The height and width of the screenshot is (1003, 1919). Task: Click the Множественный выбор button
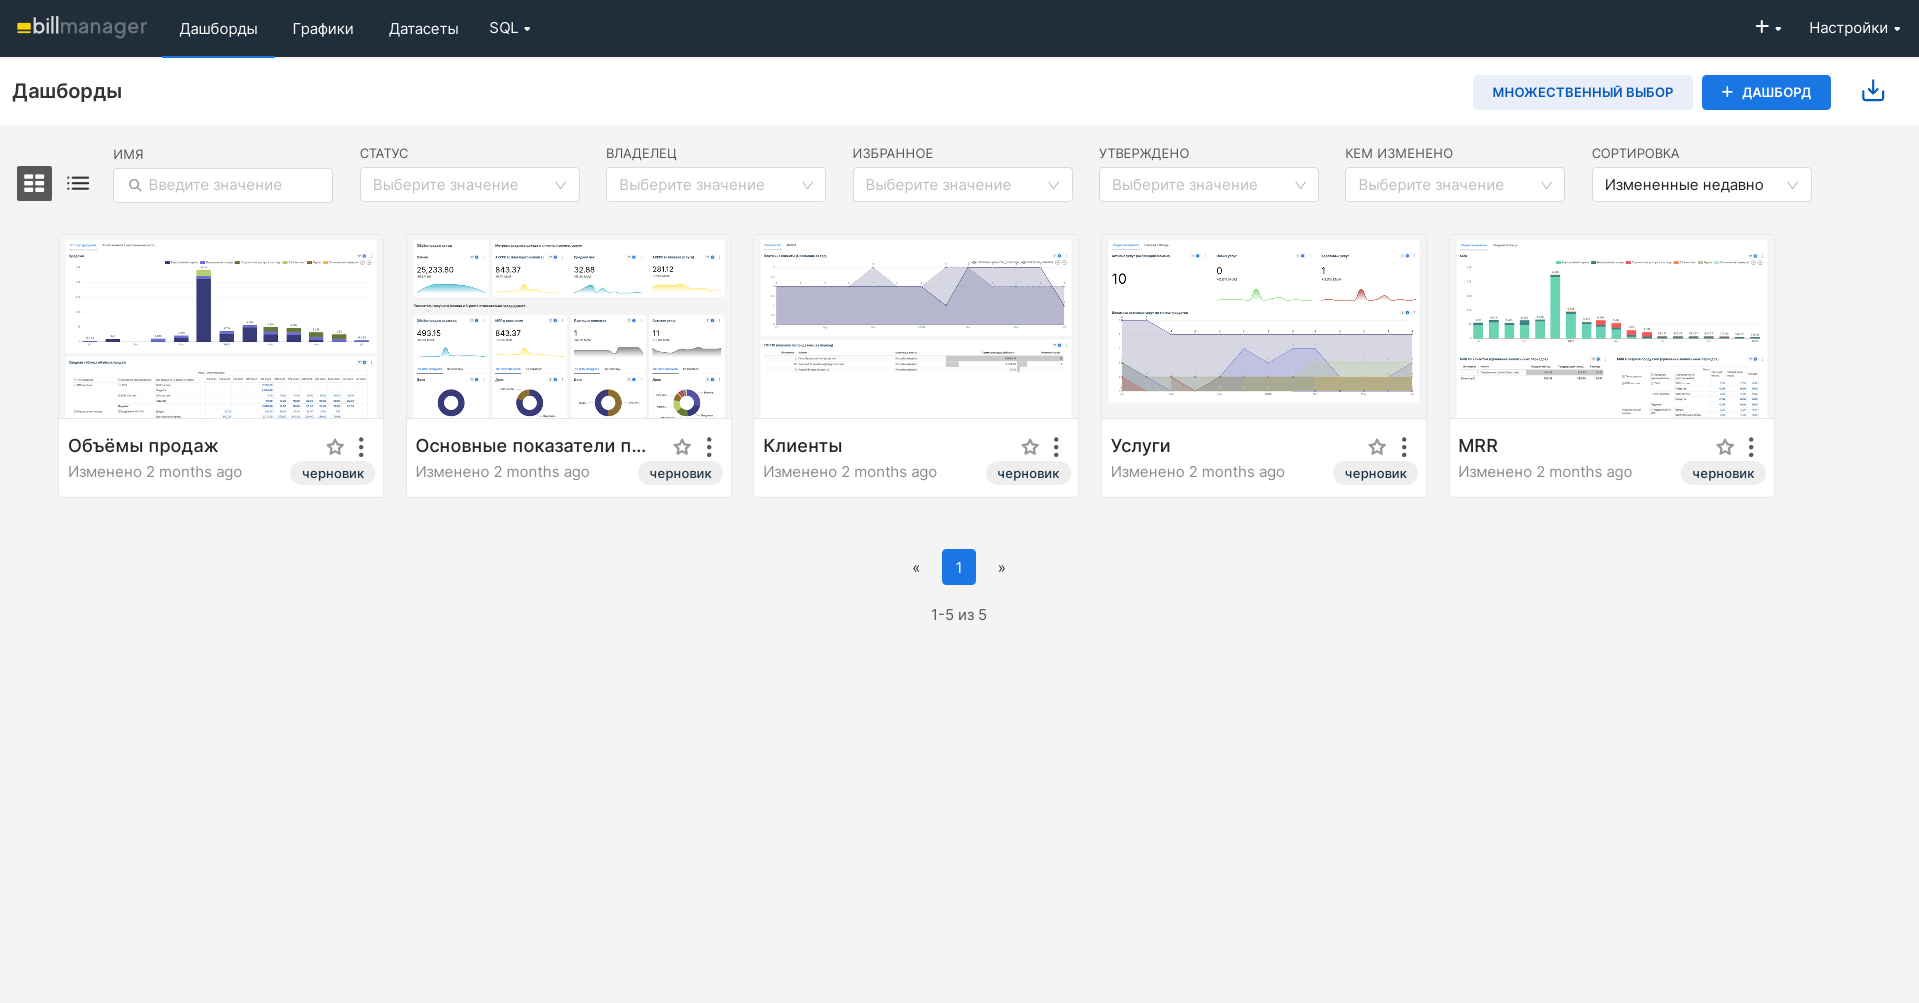1582,92
